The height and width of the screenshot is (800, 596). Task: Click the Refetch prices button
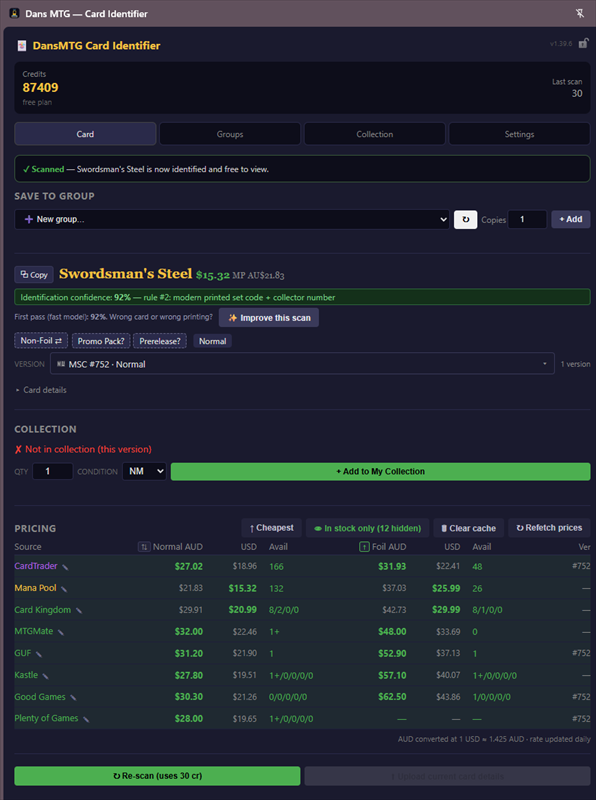coord(549,528)
